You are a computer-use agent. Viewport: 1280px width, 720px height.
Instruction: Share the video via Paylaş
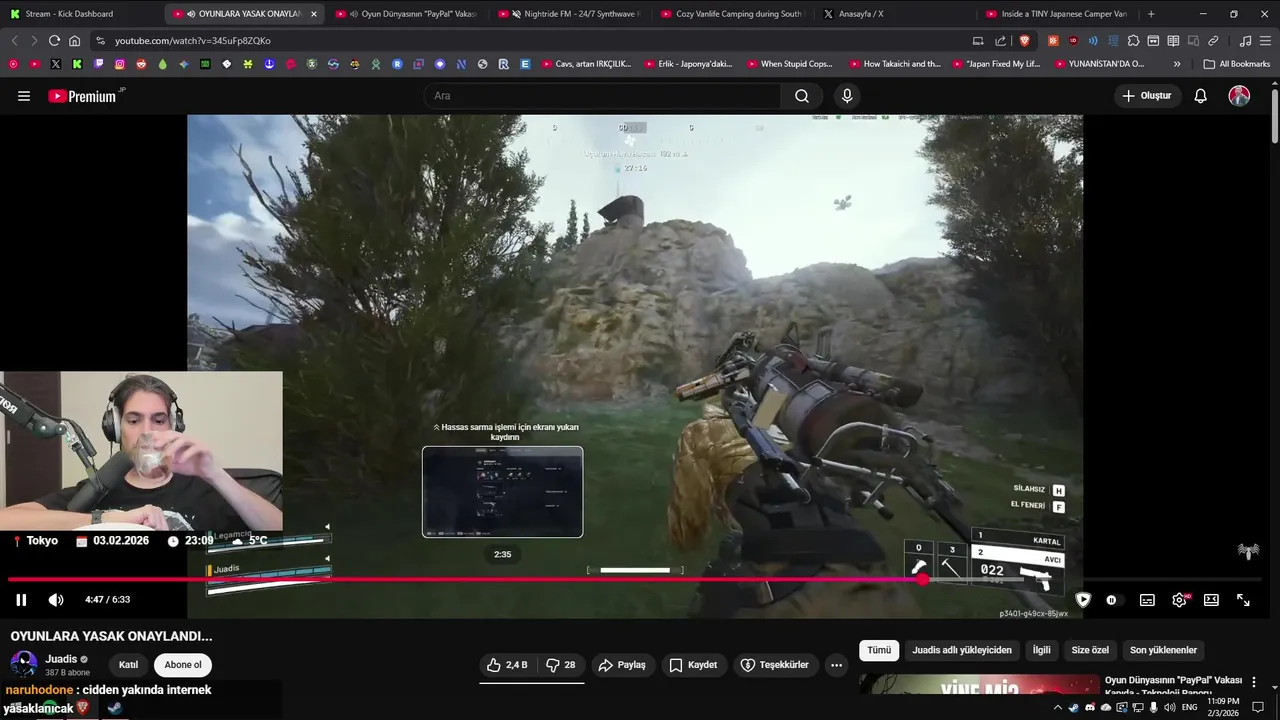click(622, 665)
